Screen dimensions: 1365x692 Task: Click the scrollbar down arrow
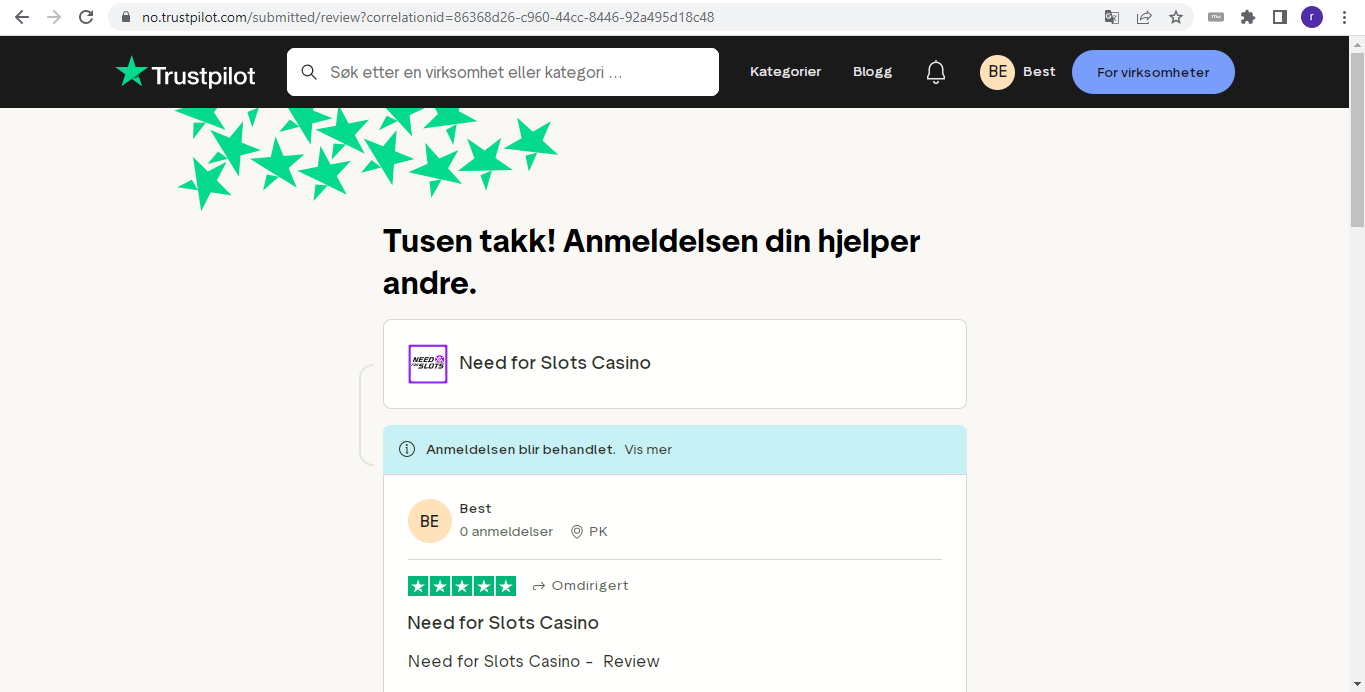tap(1357, 684)
